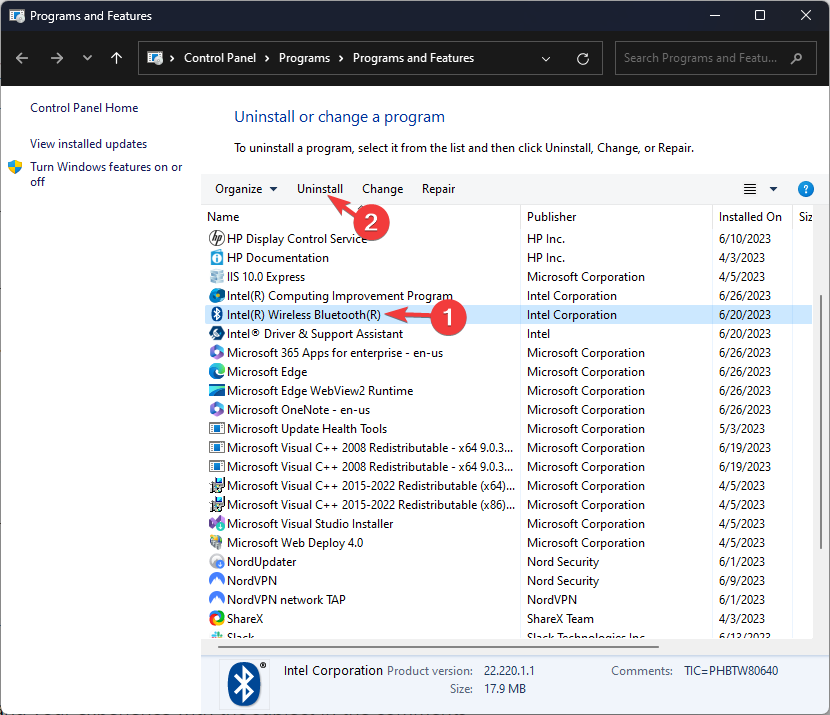The height and width of the screenshot is (715, 830).
Task: Click date 6/10/2023 for HP Display Control
Action: tap(744, 239)
